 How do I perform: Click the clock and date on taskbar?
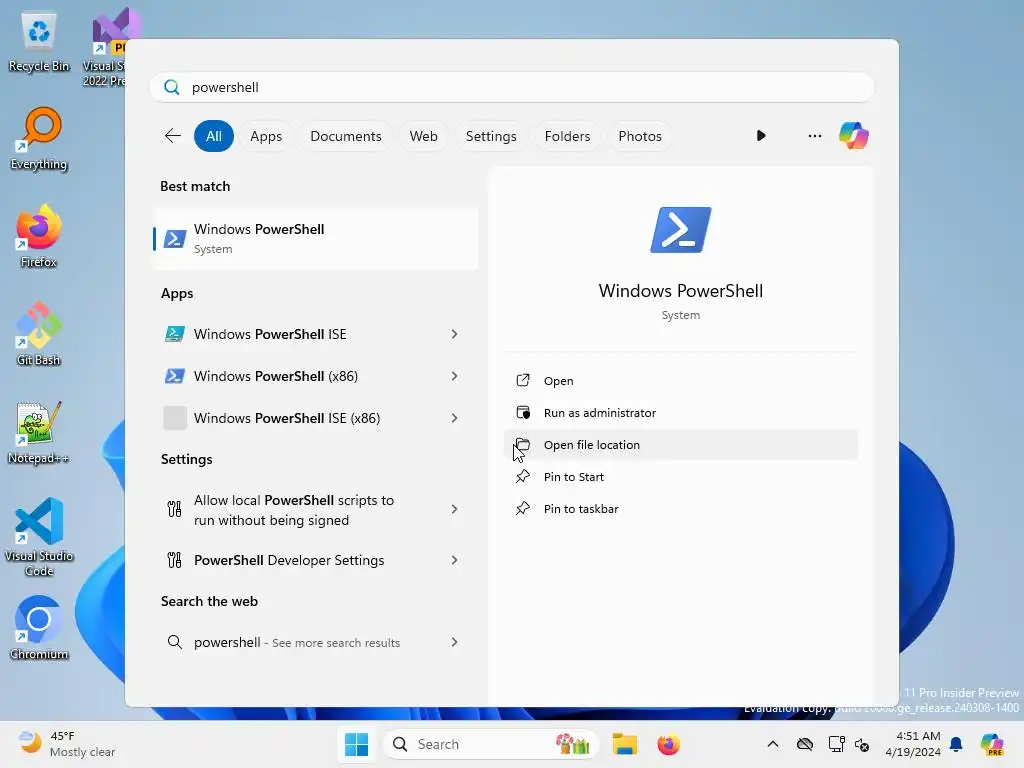click(913, 744)
